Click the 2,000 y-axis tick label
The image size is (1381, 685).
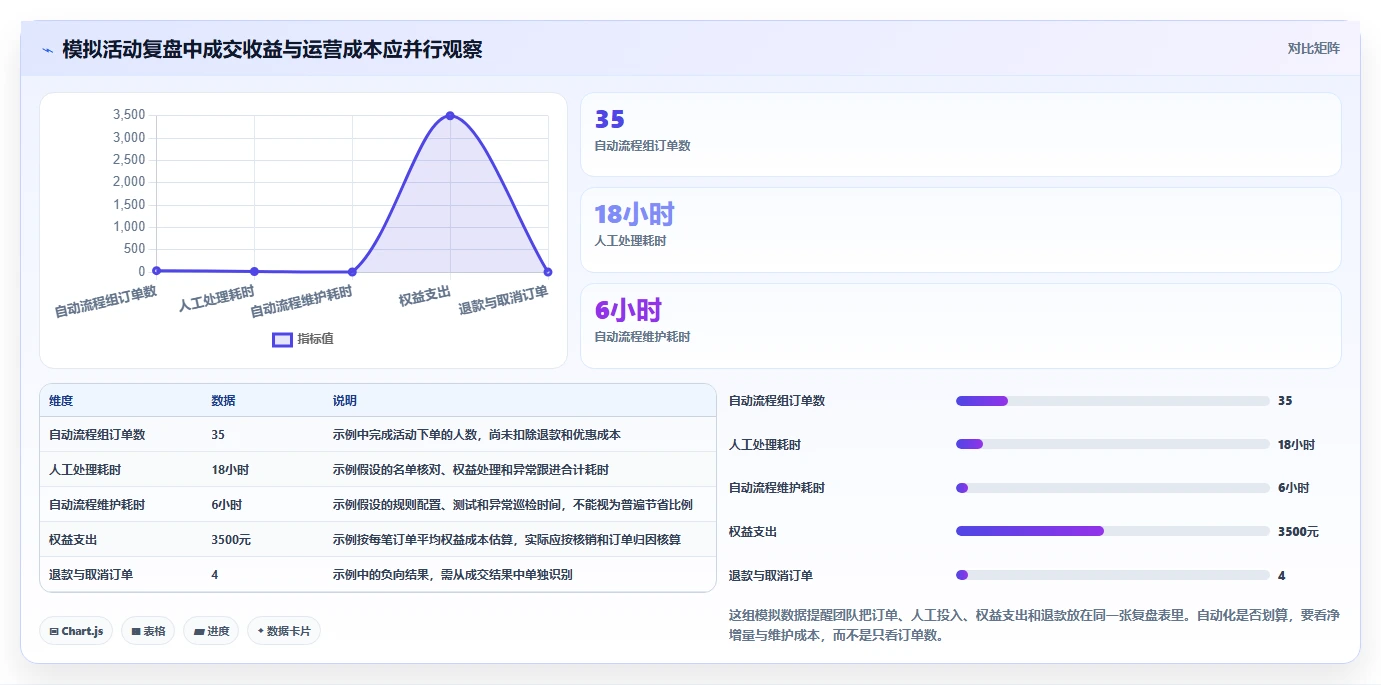click(x=129, y=182)
